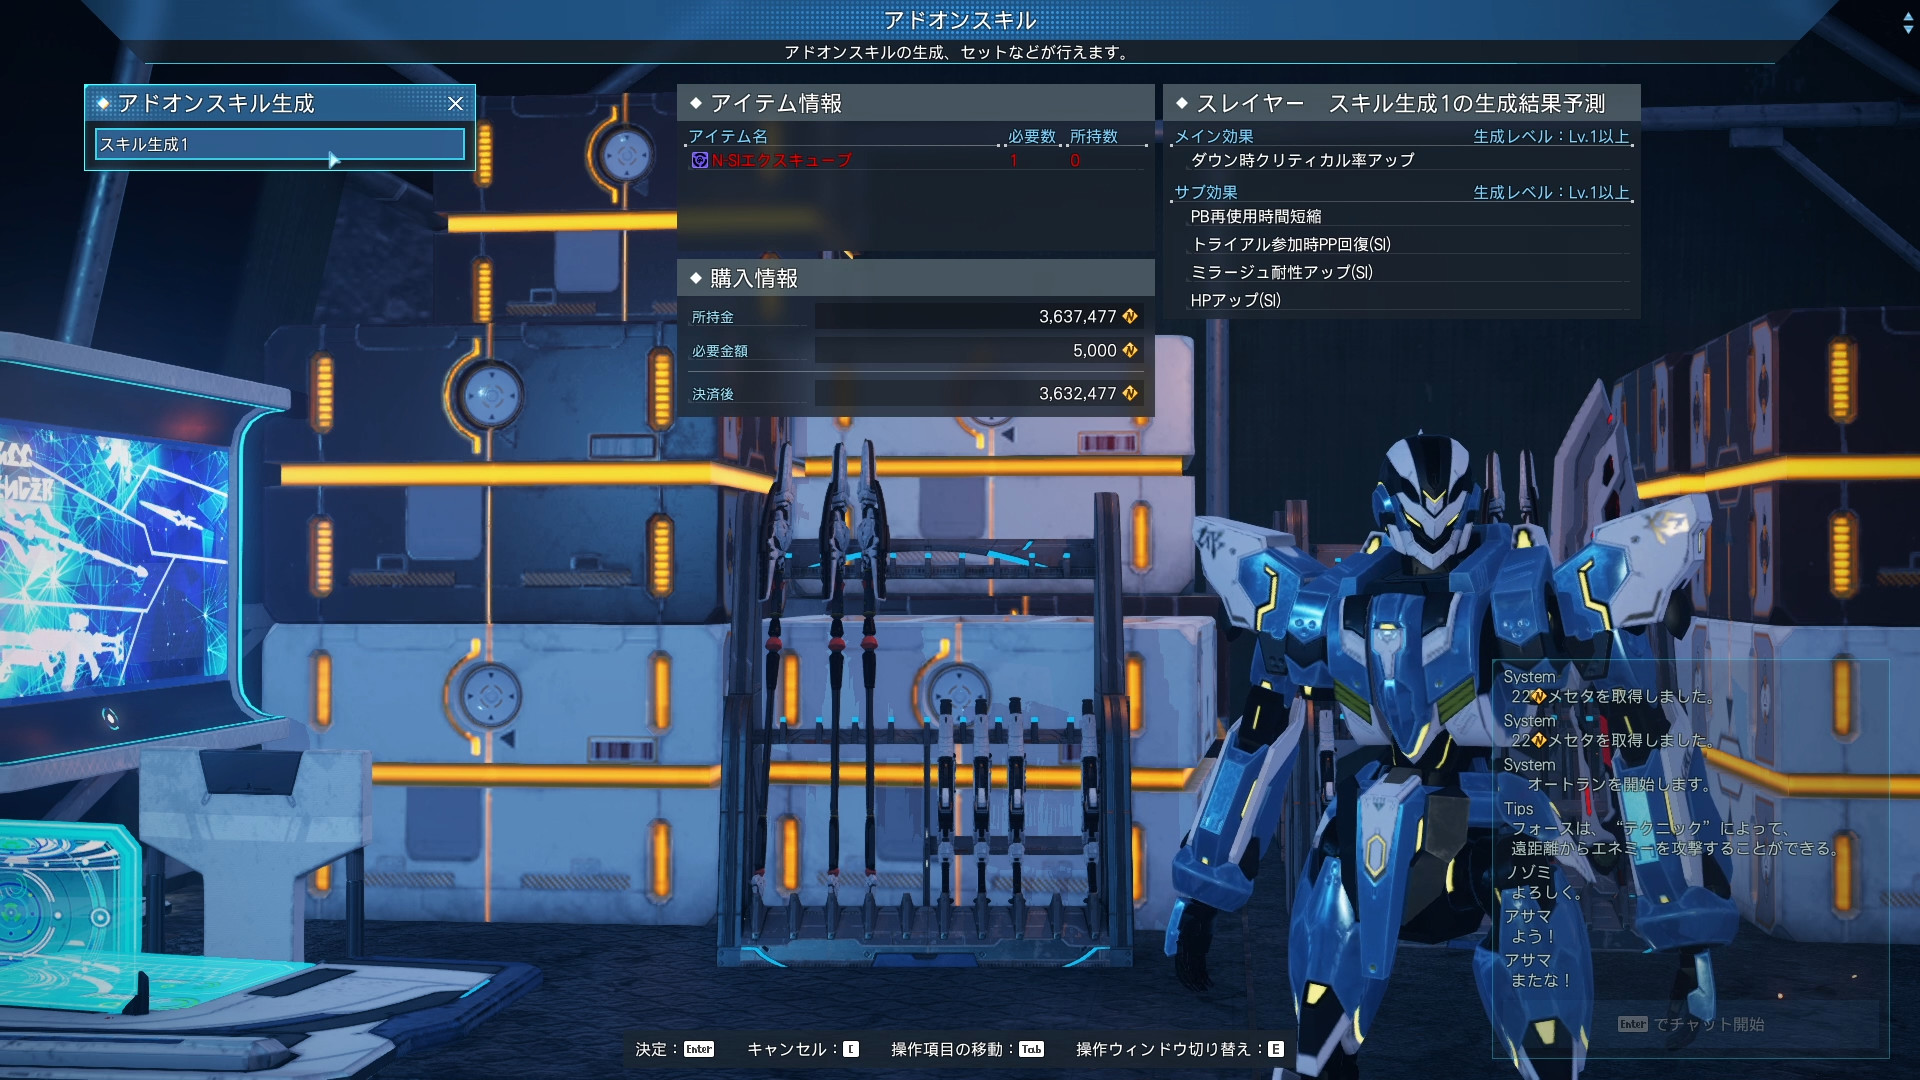Click the Tips フォースは chat message
This screenshot has height=1080, width=1920.
coord(1672,829)
